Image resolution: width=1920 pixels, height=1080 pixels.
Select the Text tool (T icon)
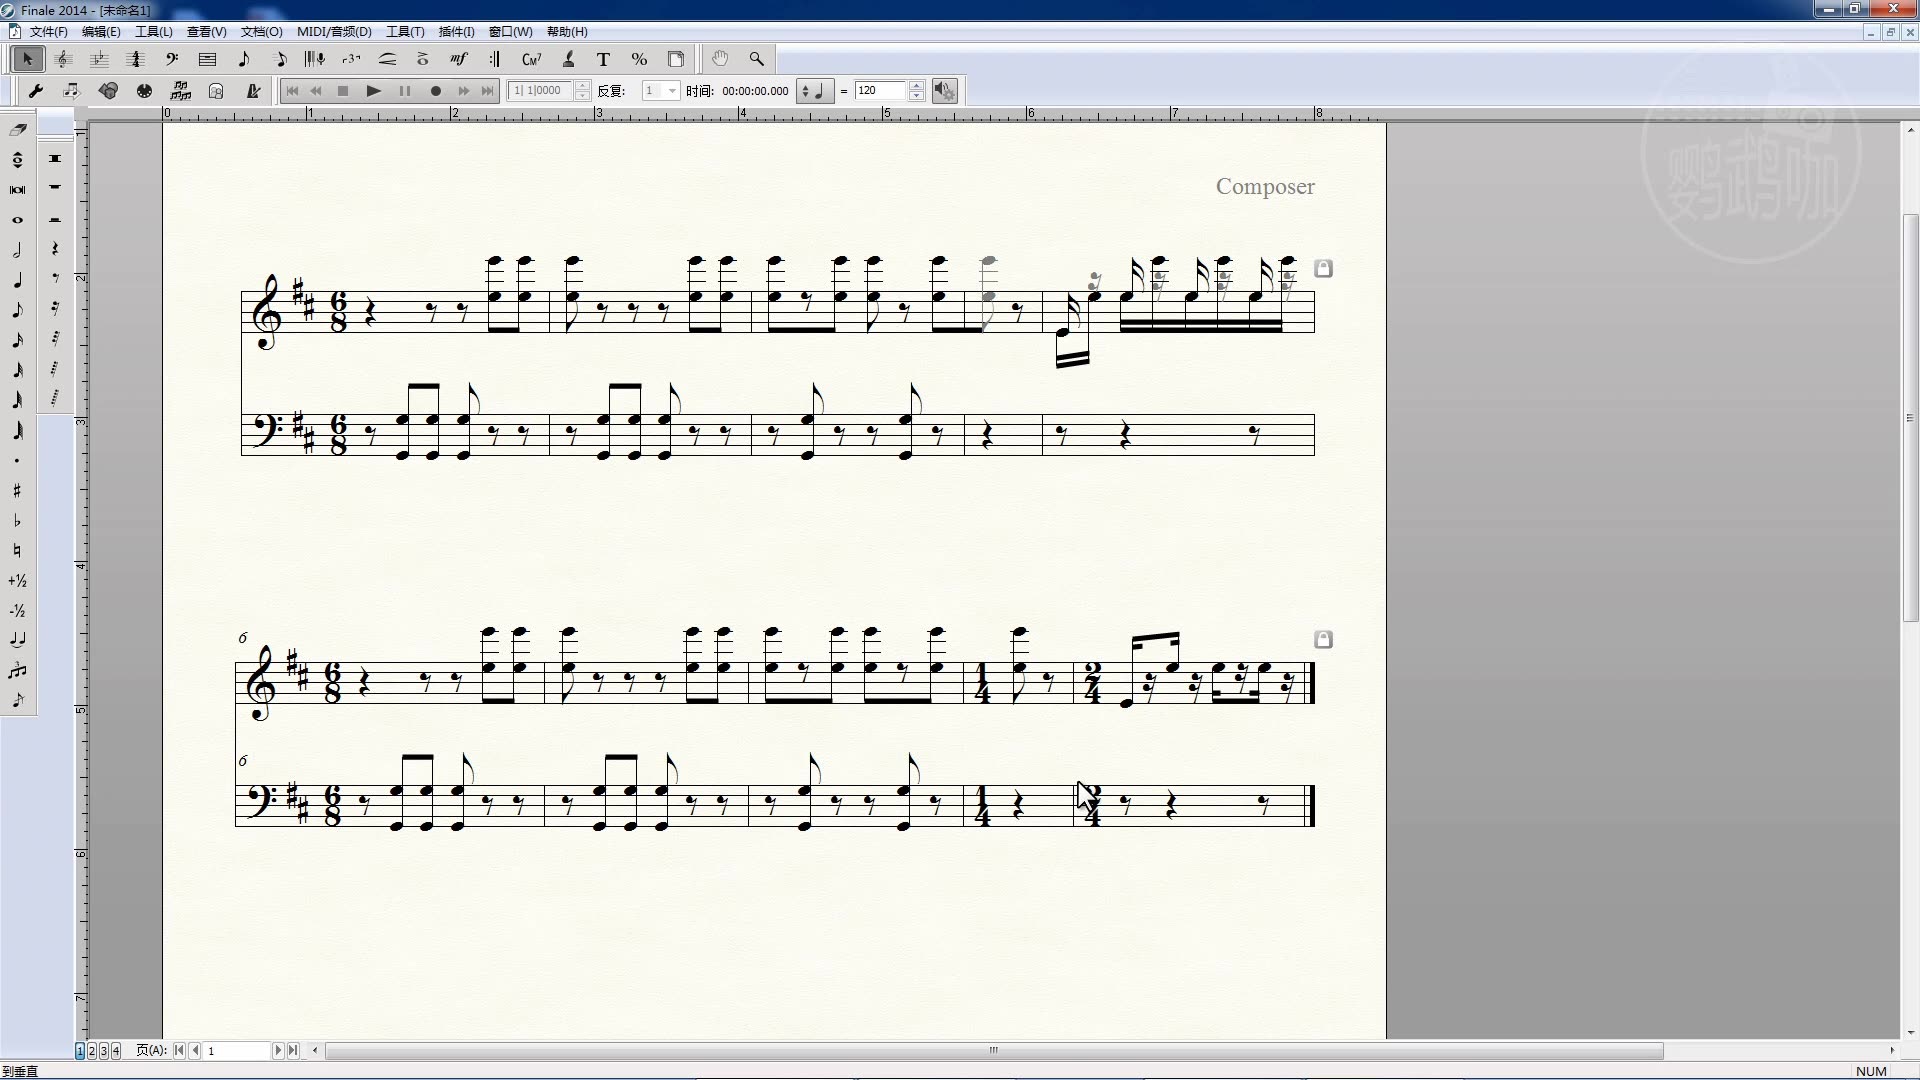(x=603, y=60)
